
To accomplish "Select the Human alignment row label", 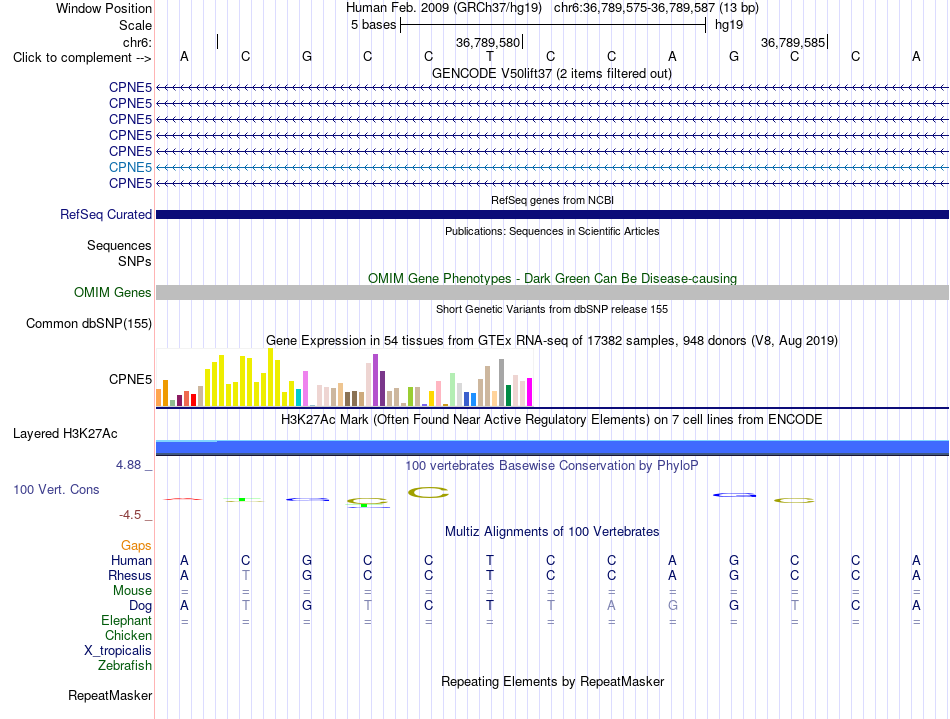I will (x=131, y=560).
